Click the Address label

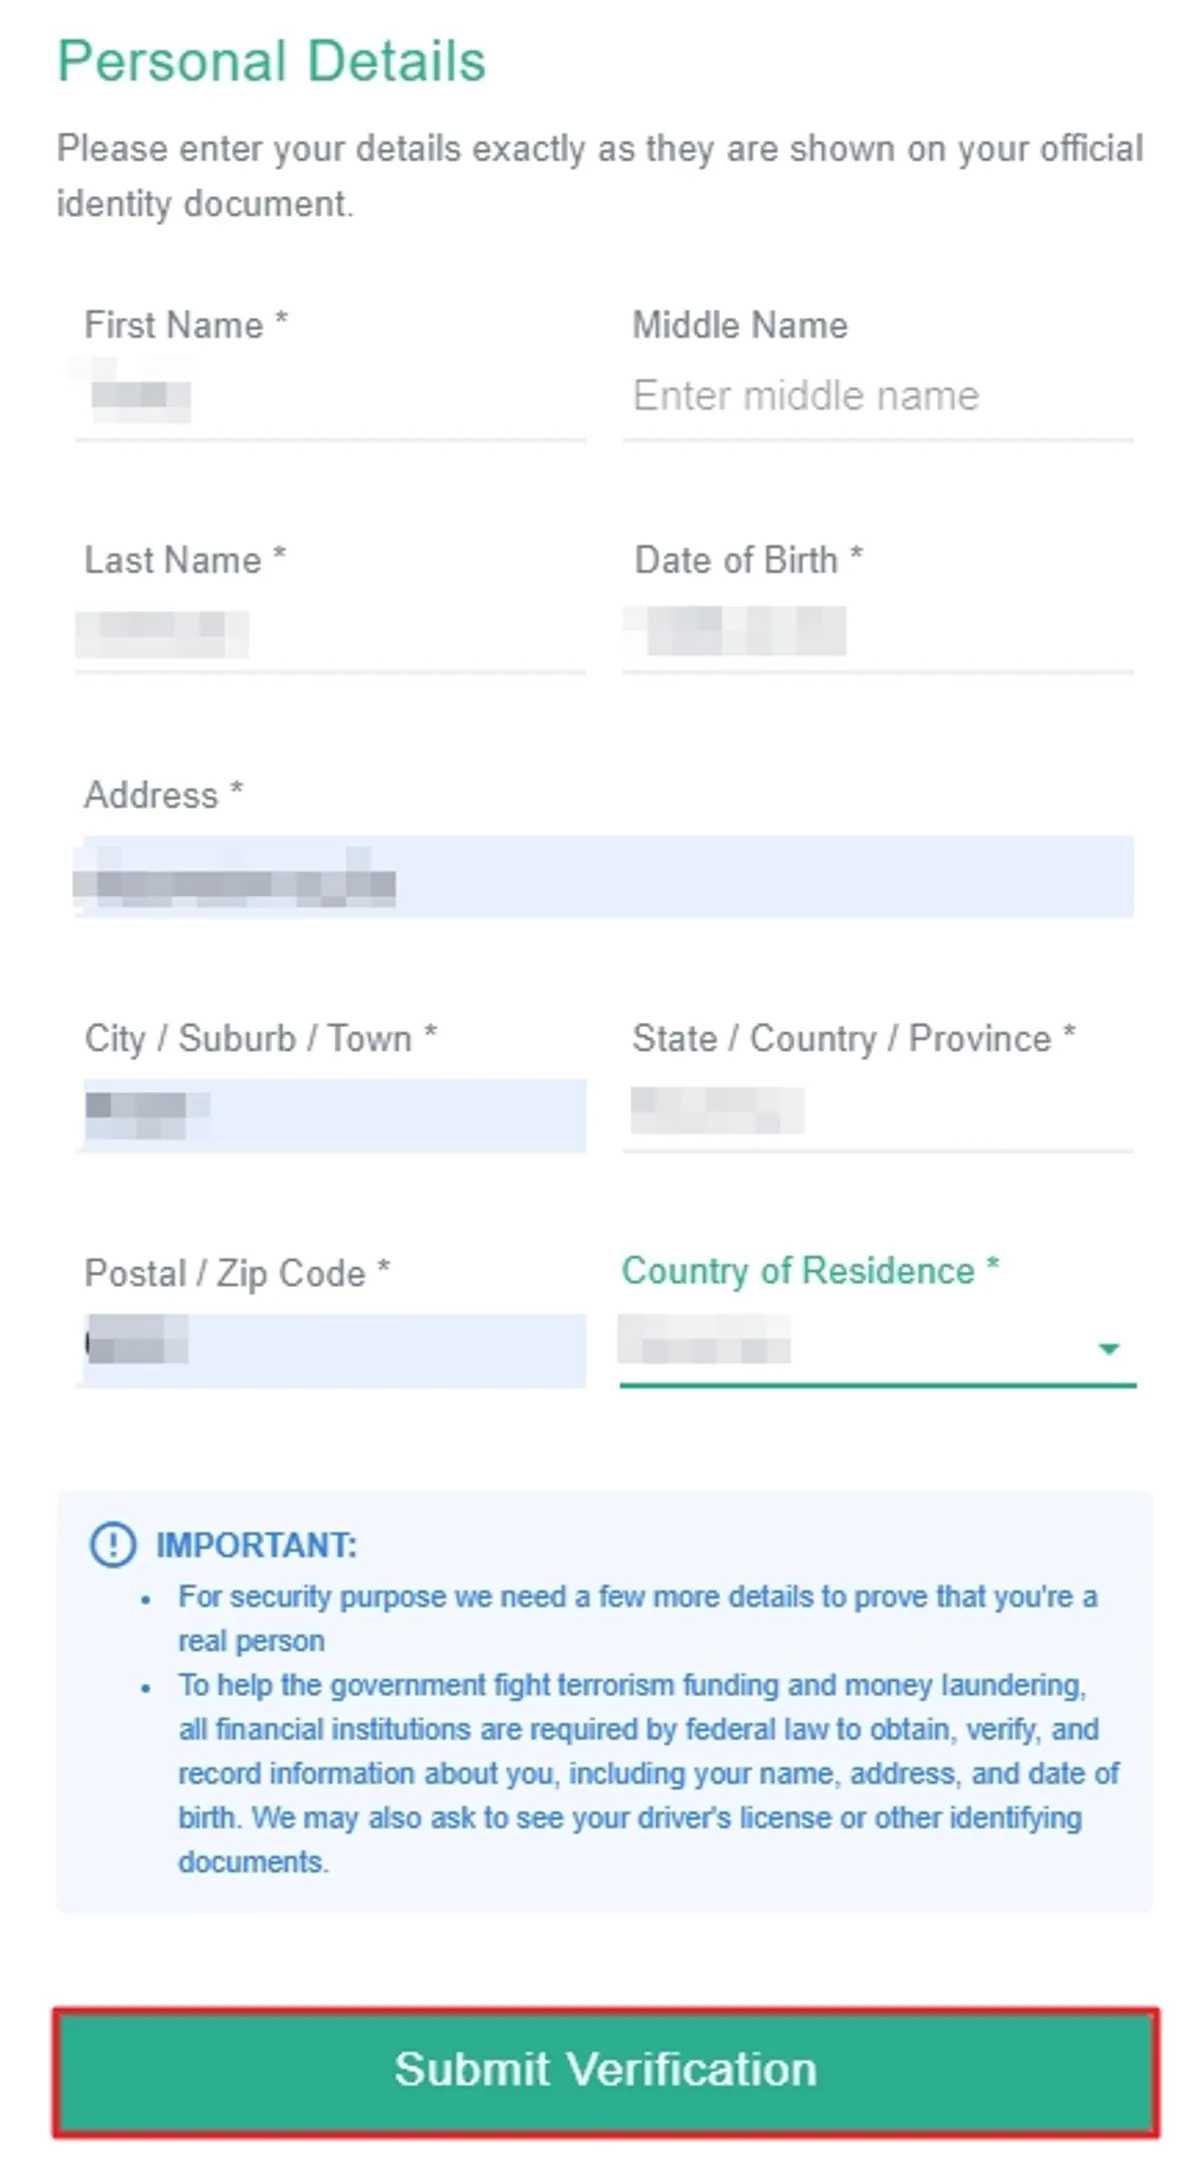tap(163, 795)
